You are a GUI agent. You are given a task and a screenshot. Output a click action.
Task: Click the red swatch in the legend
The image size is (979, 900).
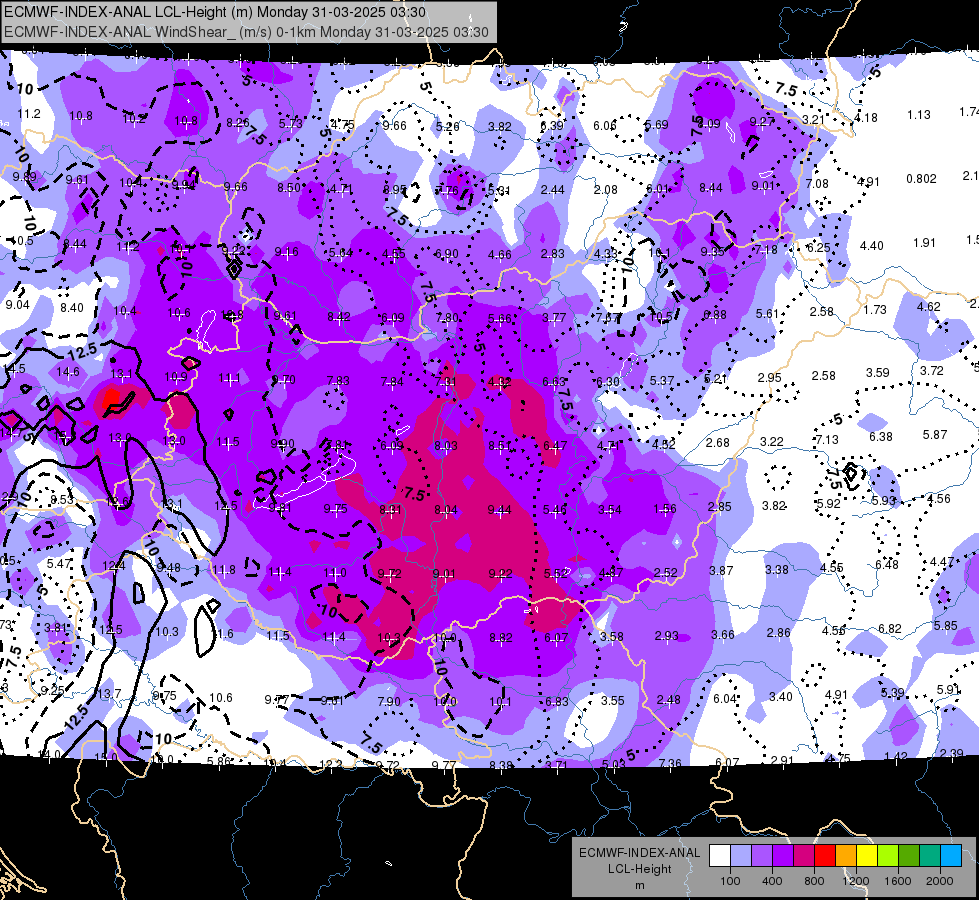click(x=825, y=856)
